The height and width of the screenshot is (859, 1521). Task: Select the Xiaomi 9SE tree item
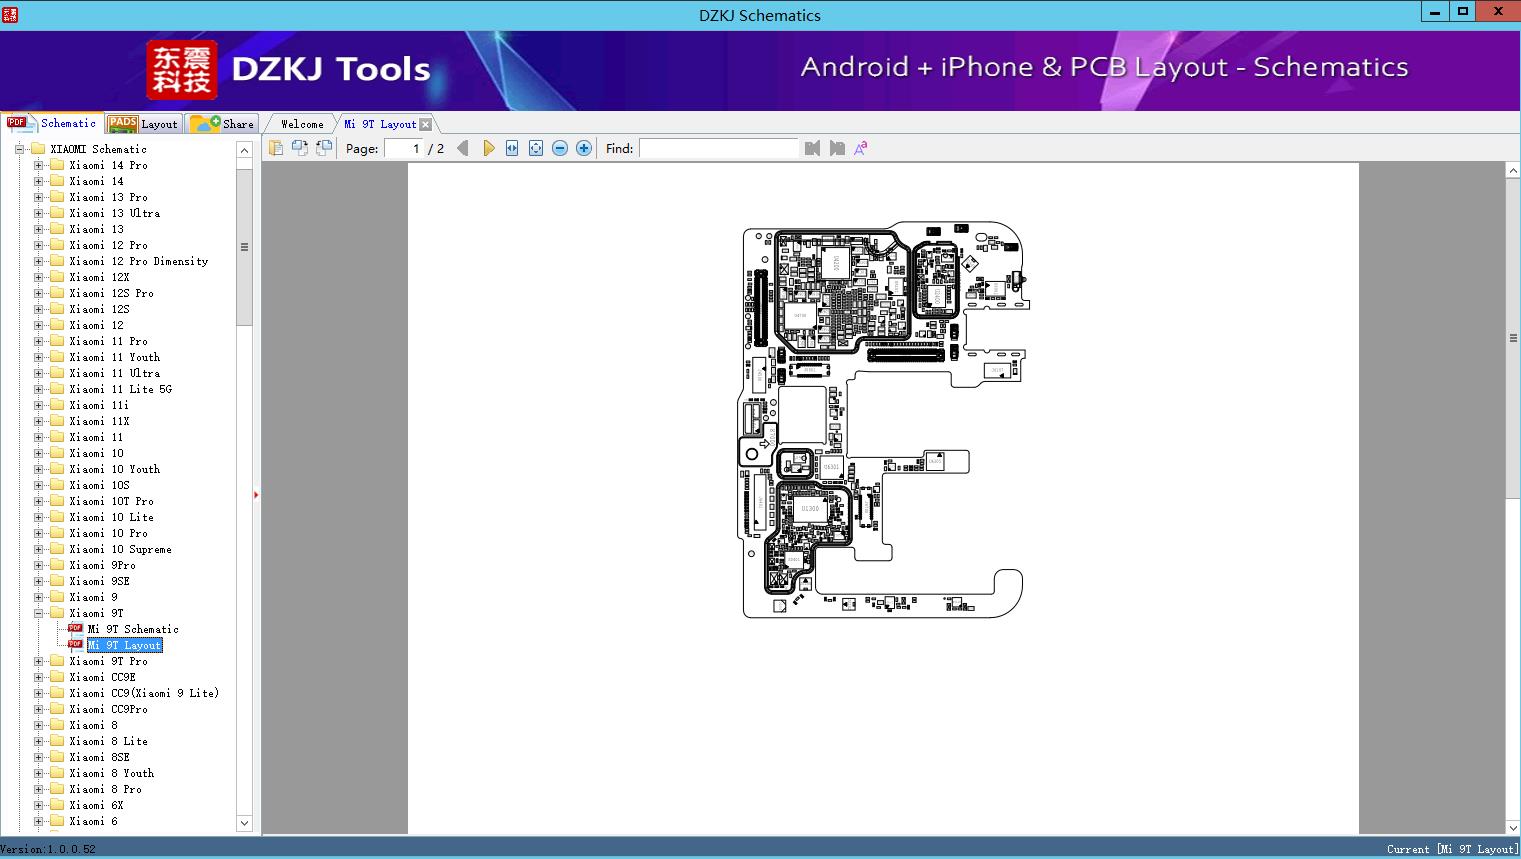[99, 581]
